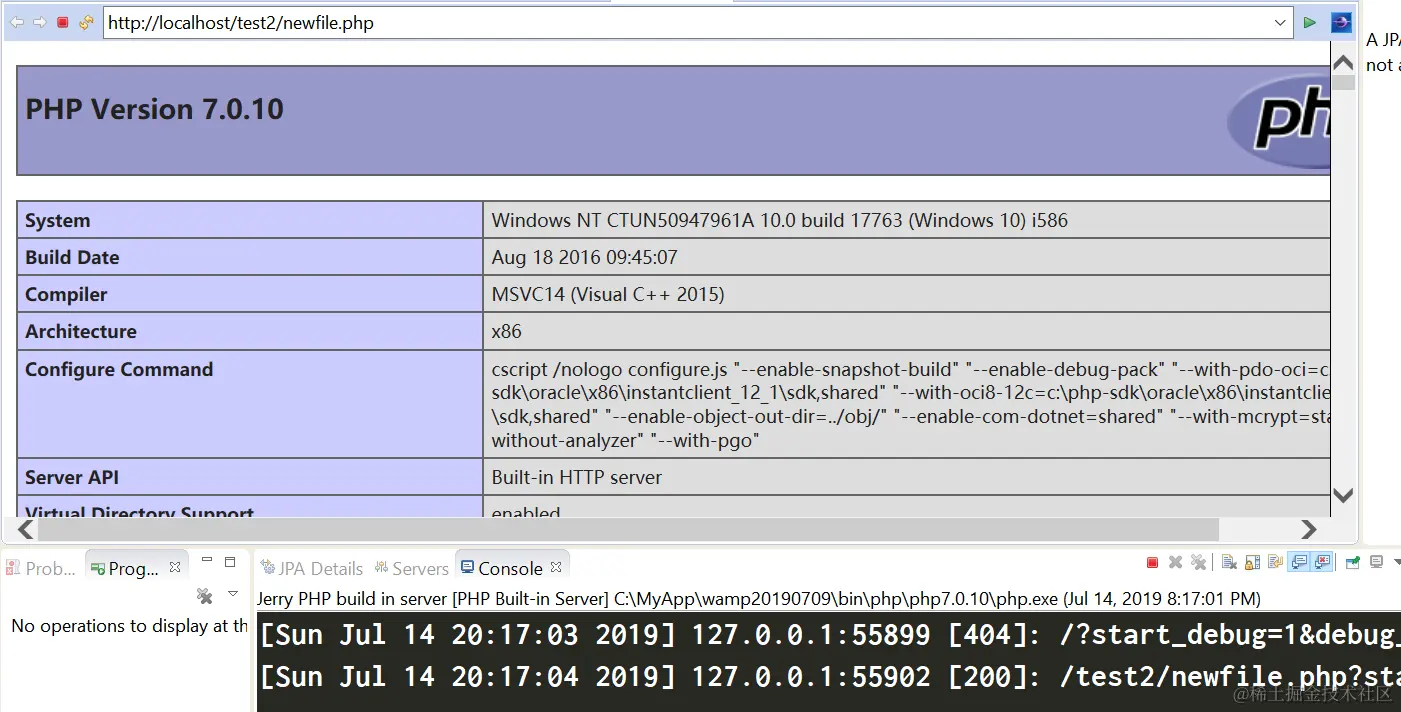Switch to the Problems tab

[42, 568]
